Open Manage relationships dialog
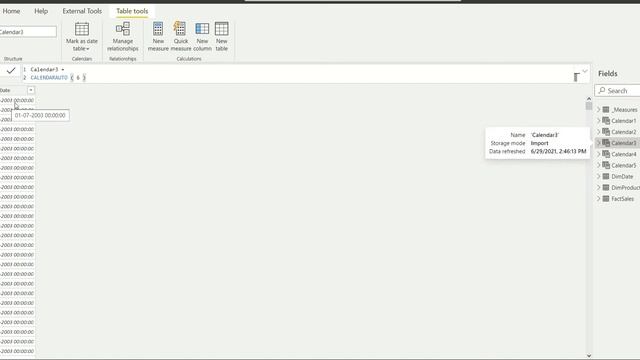Image resolution: width=640 pixels, height=360 pixels. click(122, 36)
